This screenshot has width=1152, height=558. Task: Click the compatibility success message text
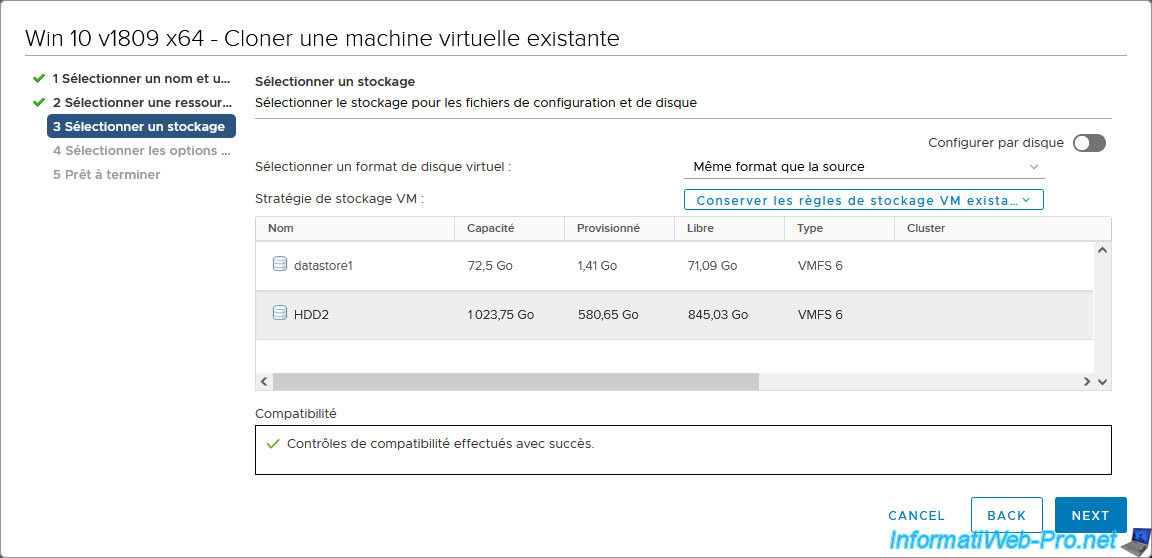click(440, 444)
